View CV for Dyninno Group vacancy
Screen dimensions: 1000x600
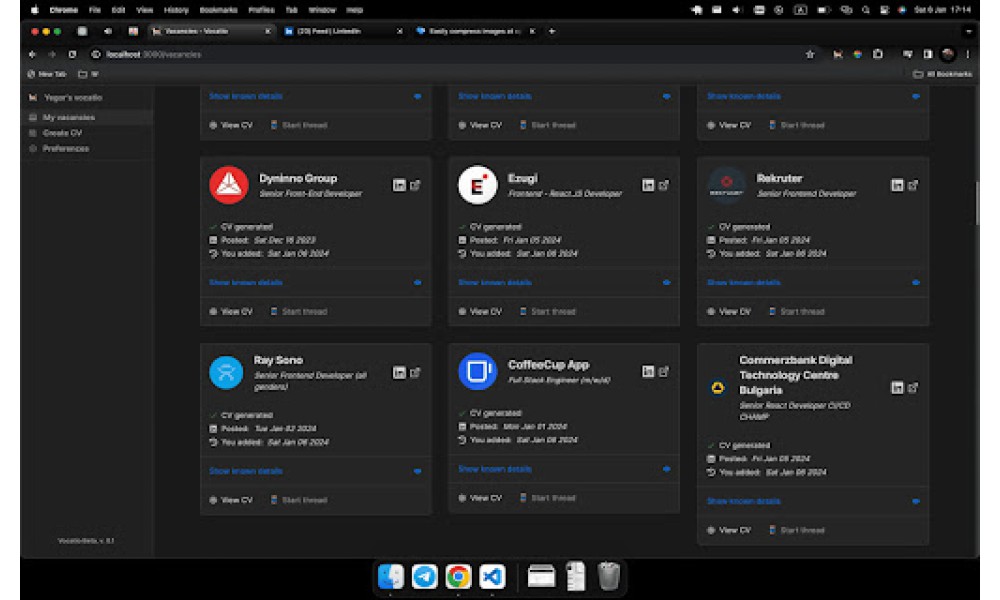(231, 312)
